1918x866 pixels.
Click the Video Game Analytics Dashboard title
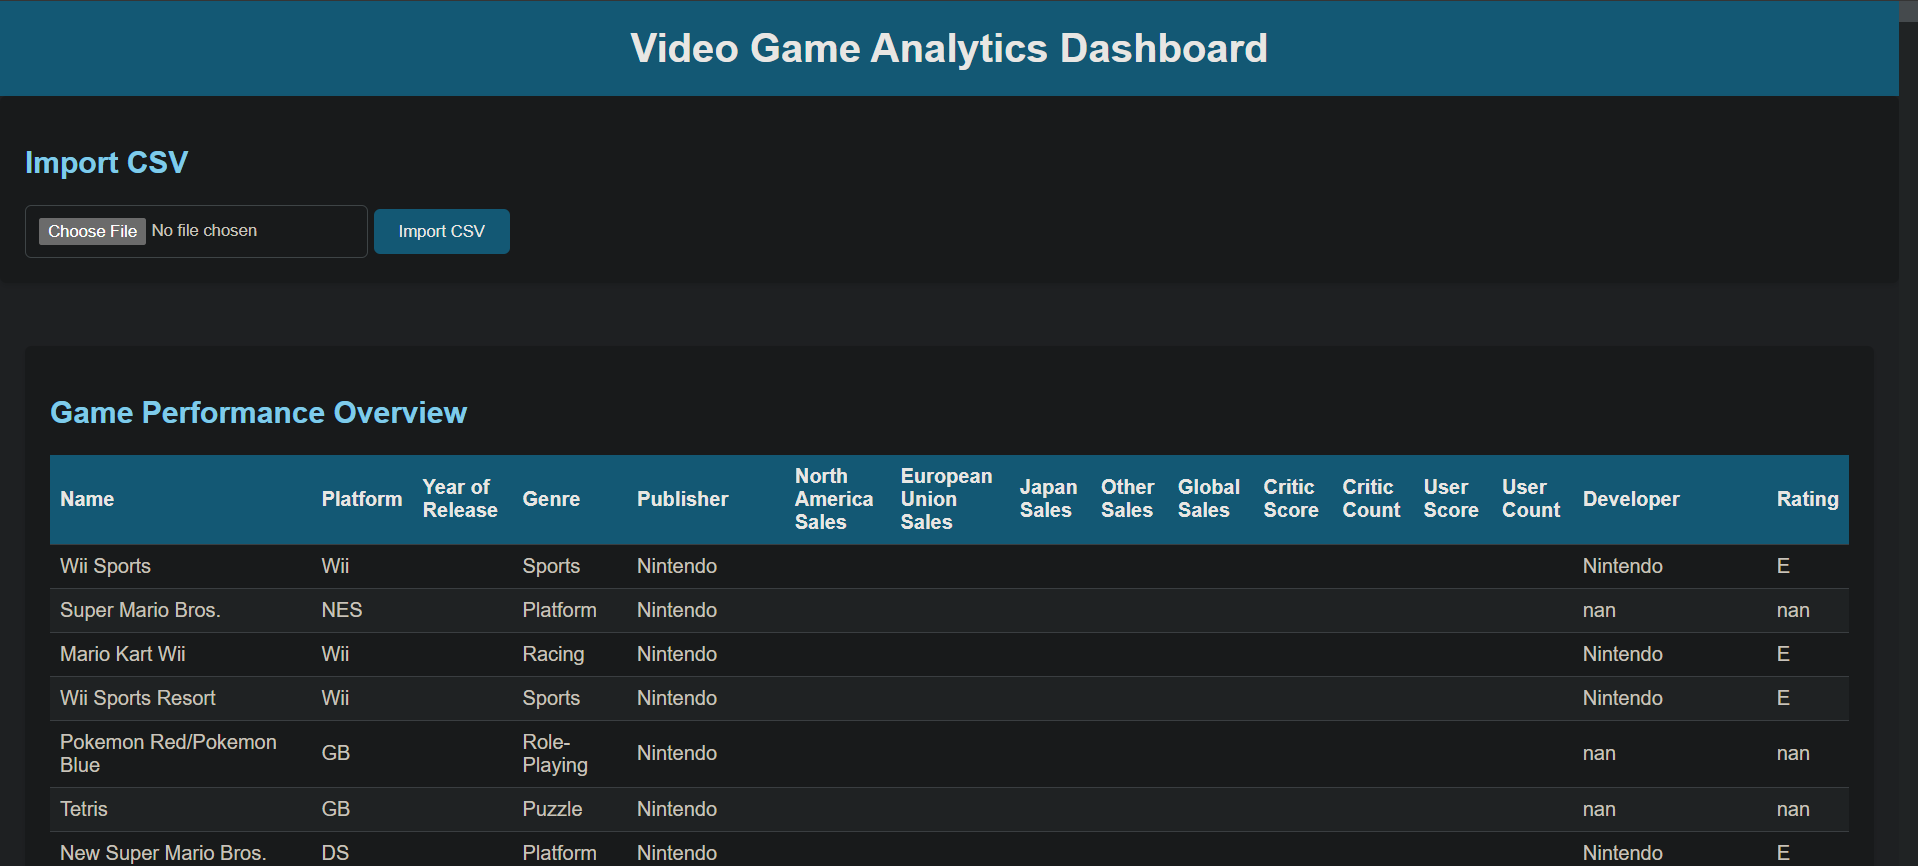[x=949, y=48]
